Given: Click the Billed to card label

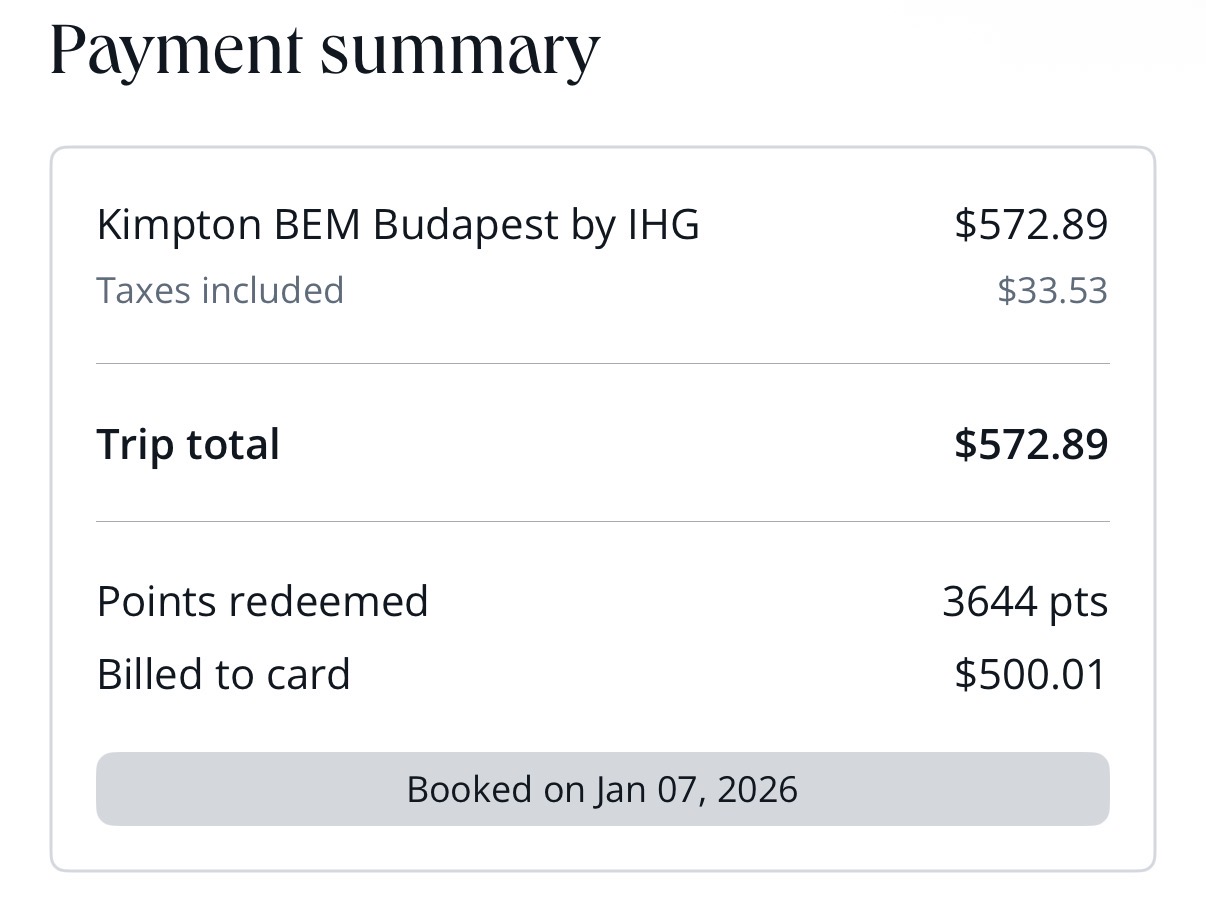Looking at the screenshot, I should 223,674.
